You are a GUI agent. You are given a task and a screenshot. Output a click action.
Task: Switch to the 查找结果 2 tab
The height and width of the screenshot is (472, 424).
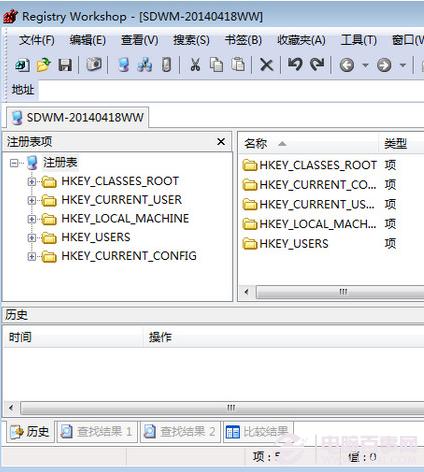(x=180, y=432)
